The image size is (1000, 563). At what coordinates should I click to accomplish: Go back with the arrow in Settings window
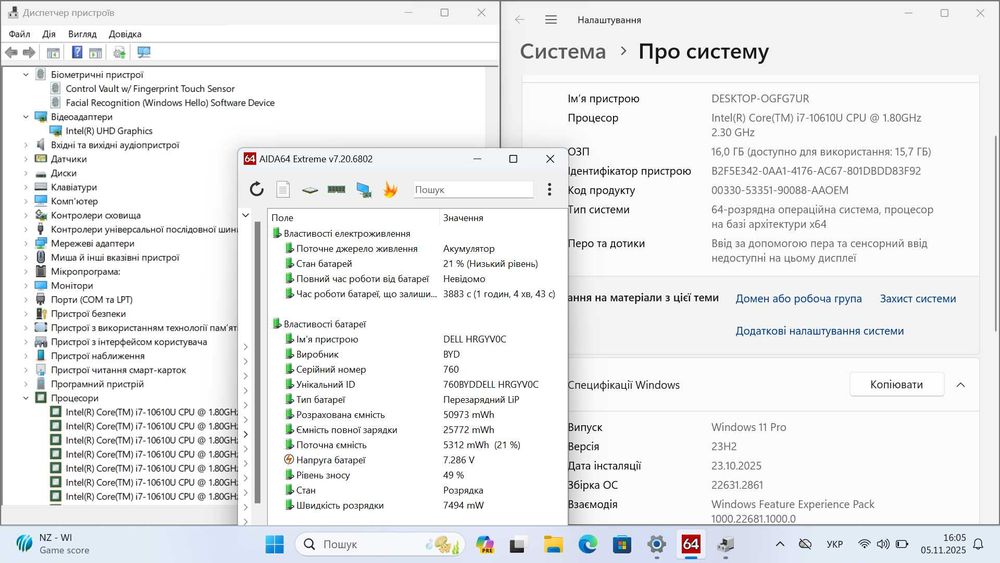tap(520, 20)
